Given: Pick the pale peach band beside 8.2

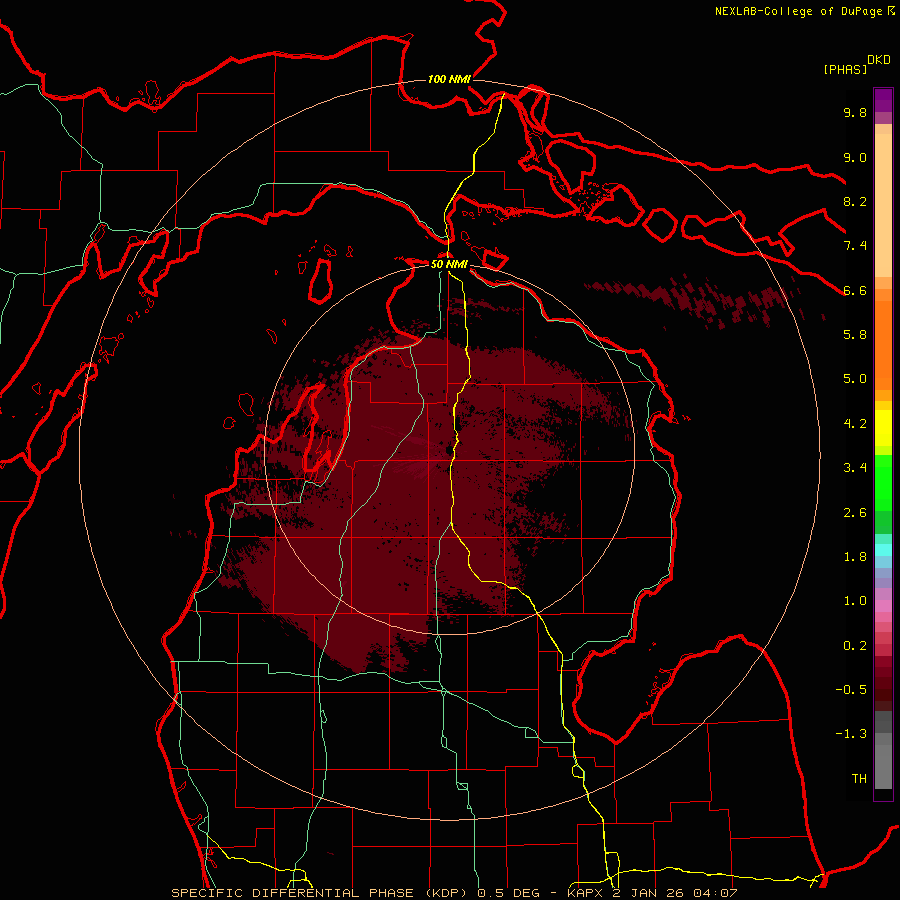Looking at the screenshot, I should click(883, 207).
